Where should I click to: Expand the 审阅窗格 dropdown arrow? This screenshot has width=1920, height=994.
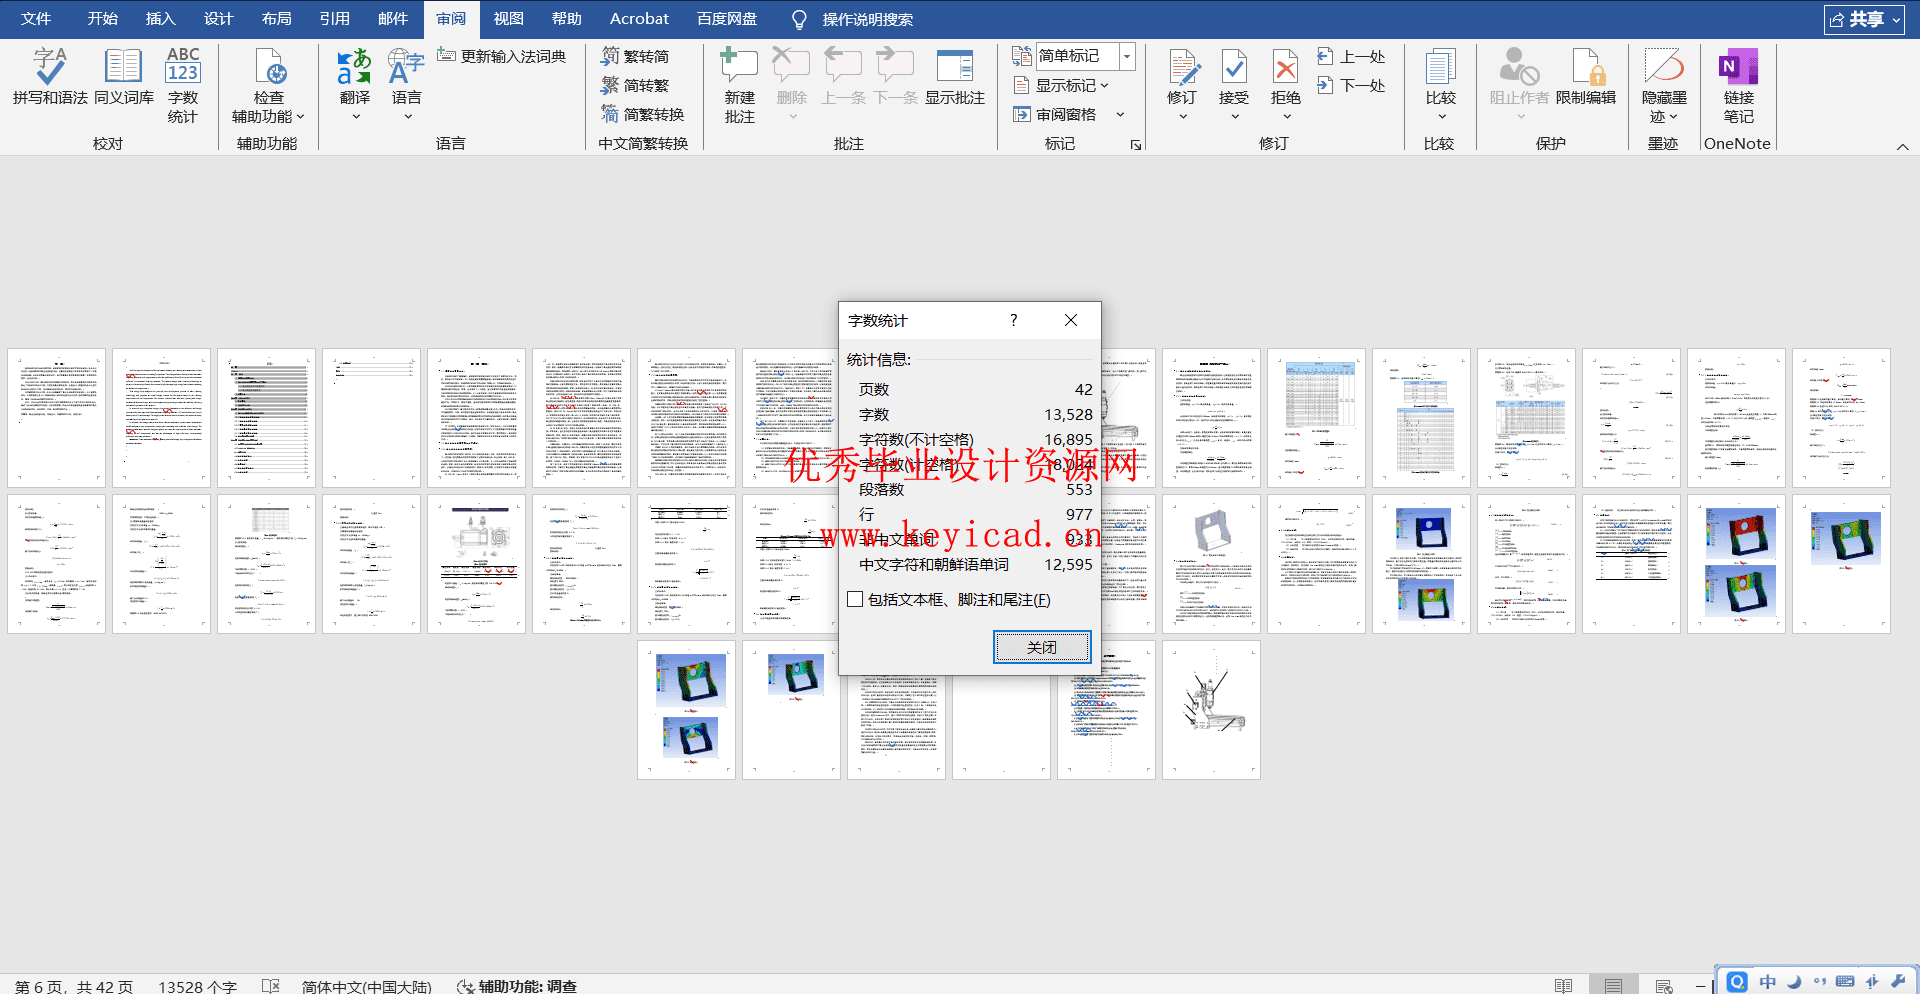pyautogui.click(x=1120, y=114)
